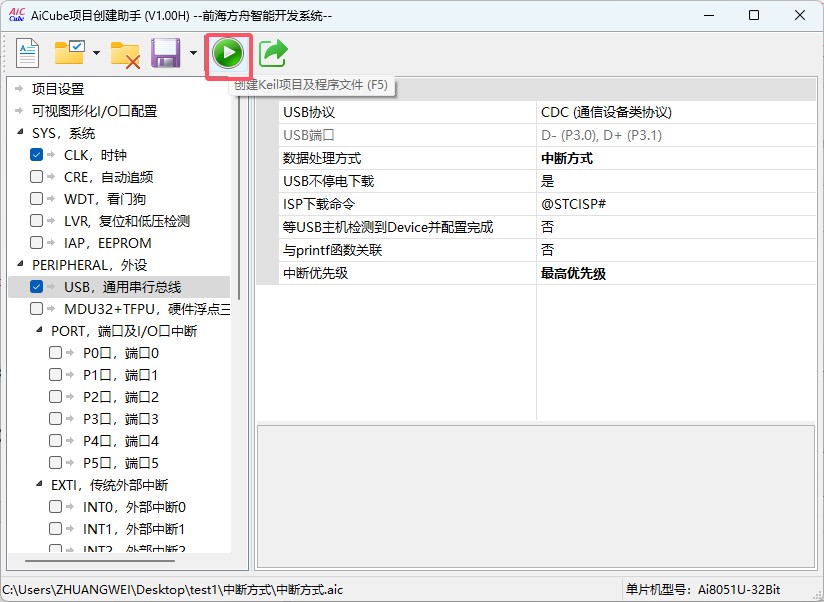Click green play button to create Keil project
824x602 pixels.
[x=228, y=53]
